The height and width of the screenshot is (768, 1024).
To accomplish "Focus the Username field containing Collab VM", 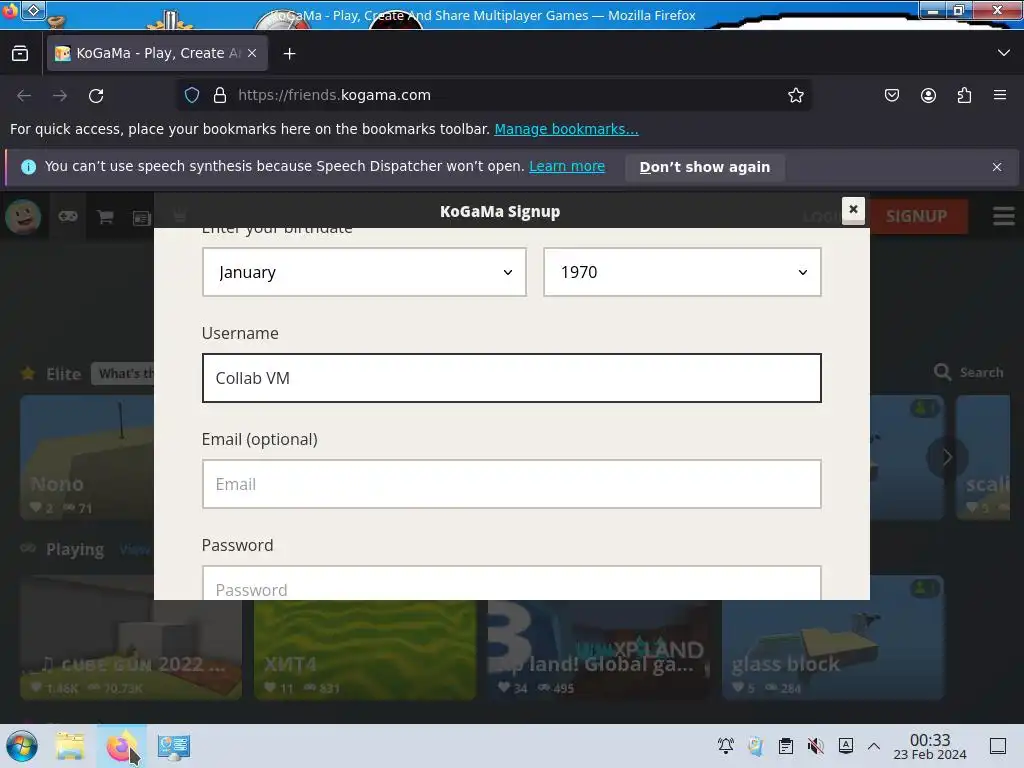I will tap(511, 378).
